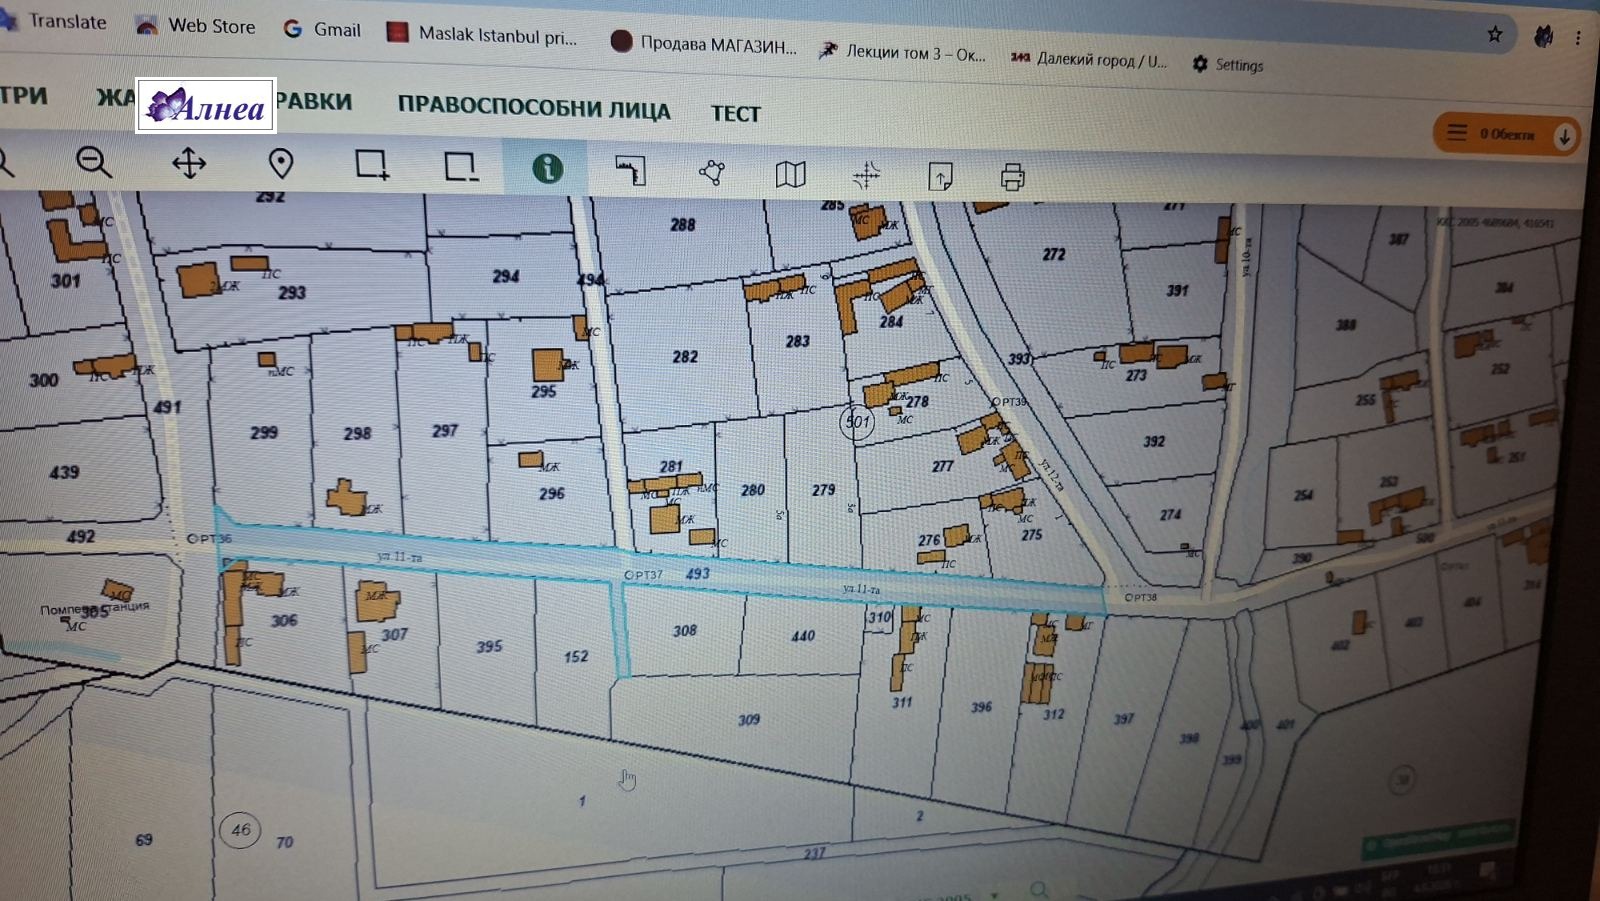The width and height of the screenshot is (1600, 901).
Task: Click parcel 293 on the map
Action: tap(292, 292)
